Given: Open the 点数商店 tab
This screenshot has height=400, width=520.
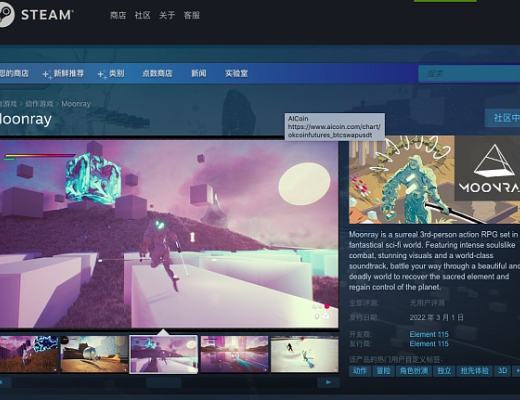Looking at the screenshot, I should click(157, 73).
